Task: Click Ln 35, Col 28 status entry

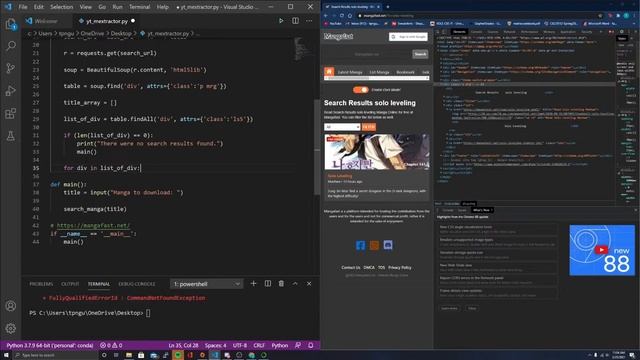Action: 183,345
